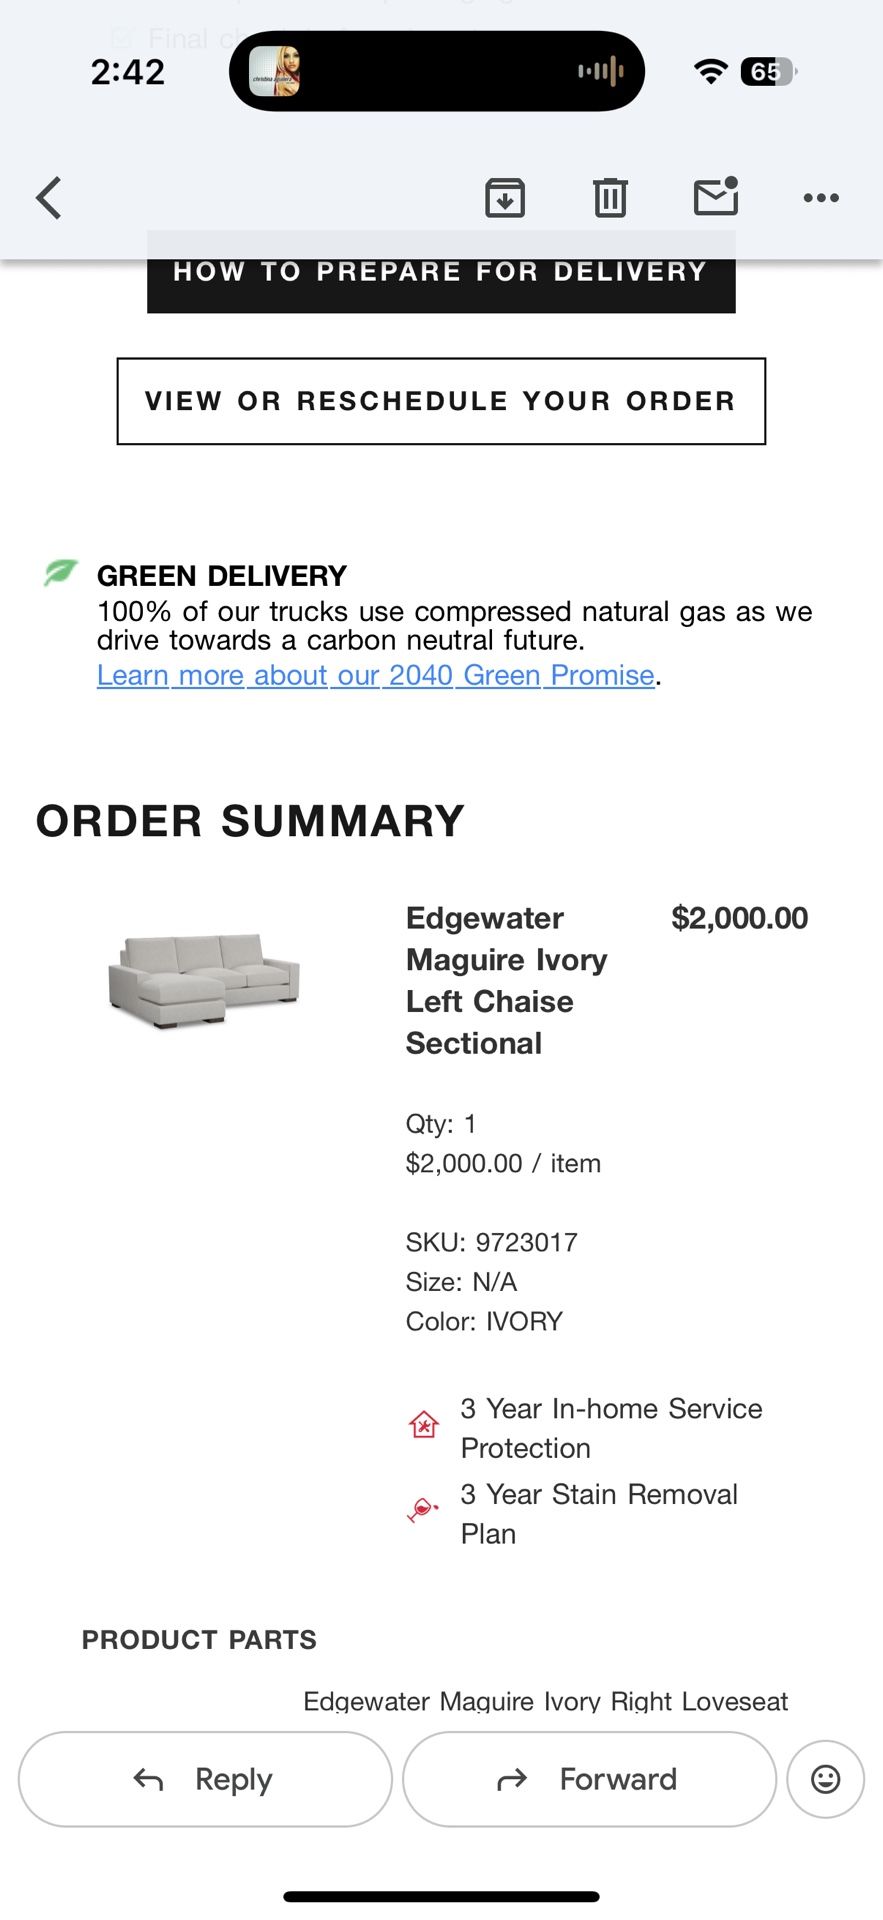Mark the email as unread
This screenshot has height=1920, width=883.
point(714,197)
